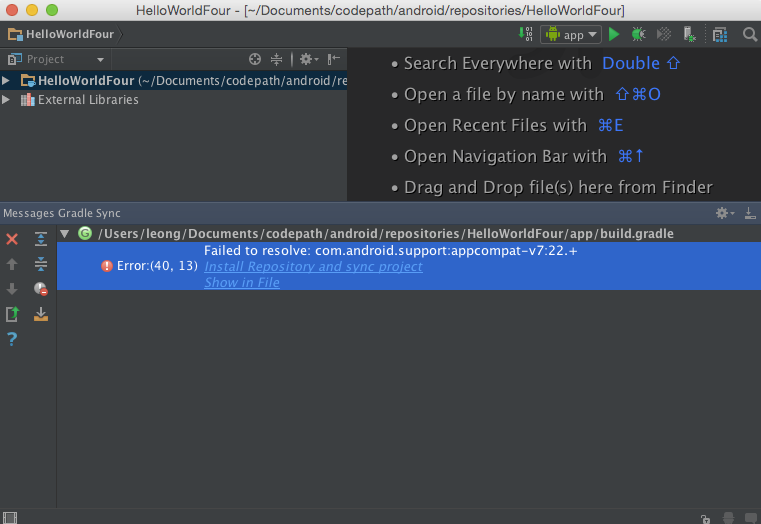Click Expand All messages icon
The image size is (761, 524).
pyautogui.click(x=41, y=239)
